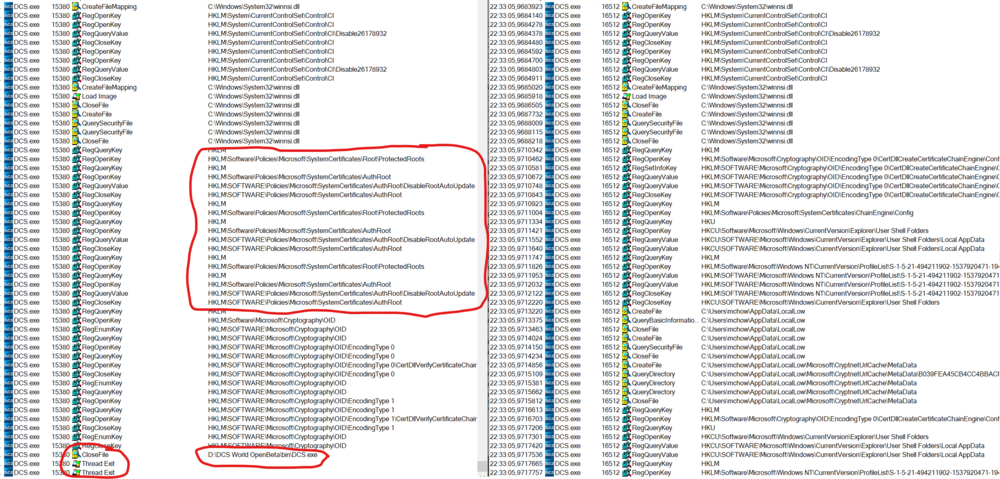The height and width of the screenshot is (479, 1000).
Task: Click RegOpenKey icon in row 22:33:05,9716703
Action: (626, 418)
